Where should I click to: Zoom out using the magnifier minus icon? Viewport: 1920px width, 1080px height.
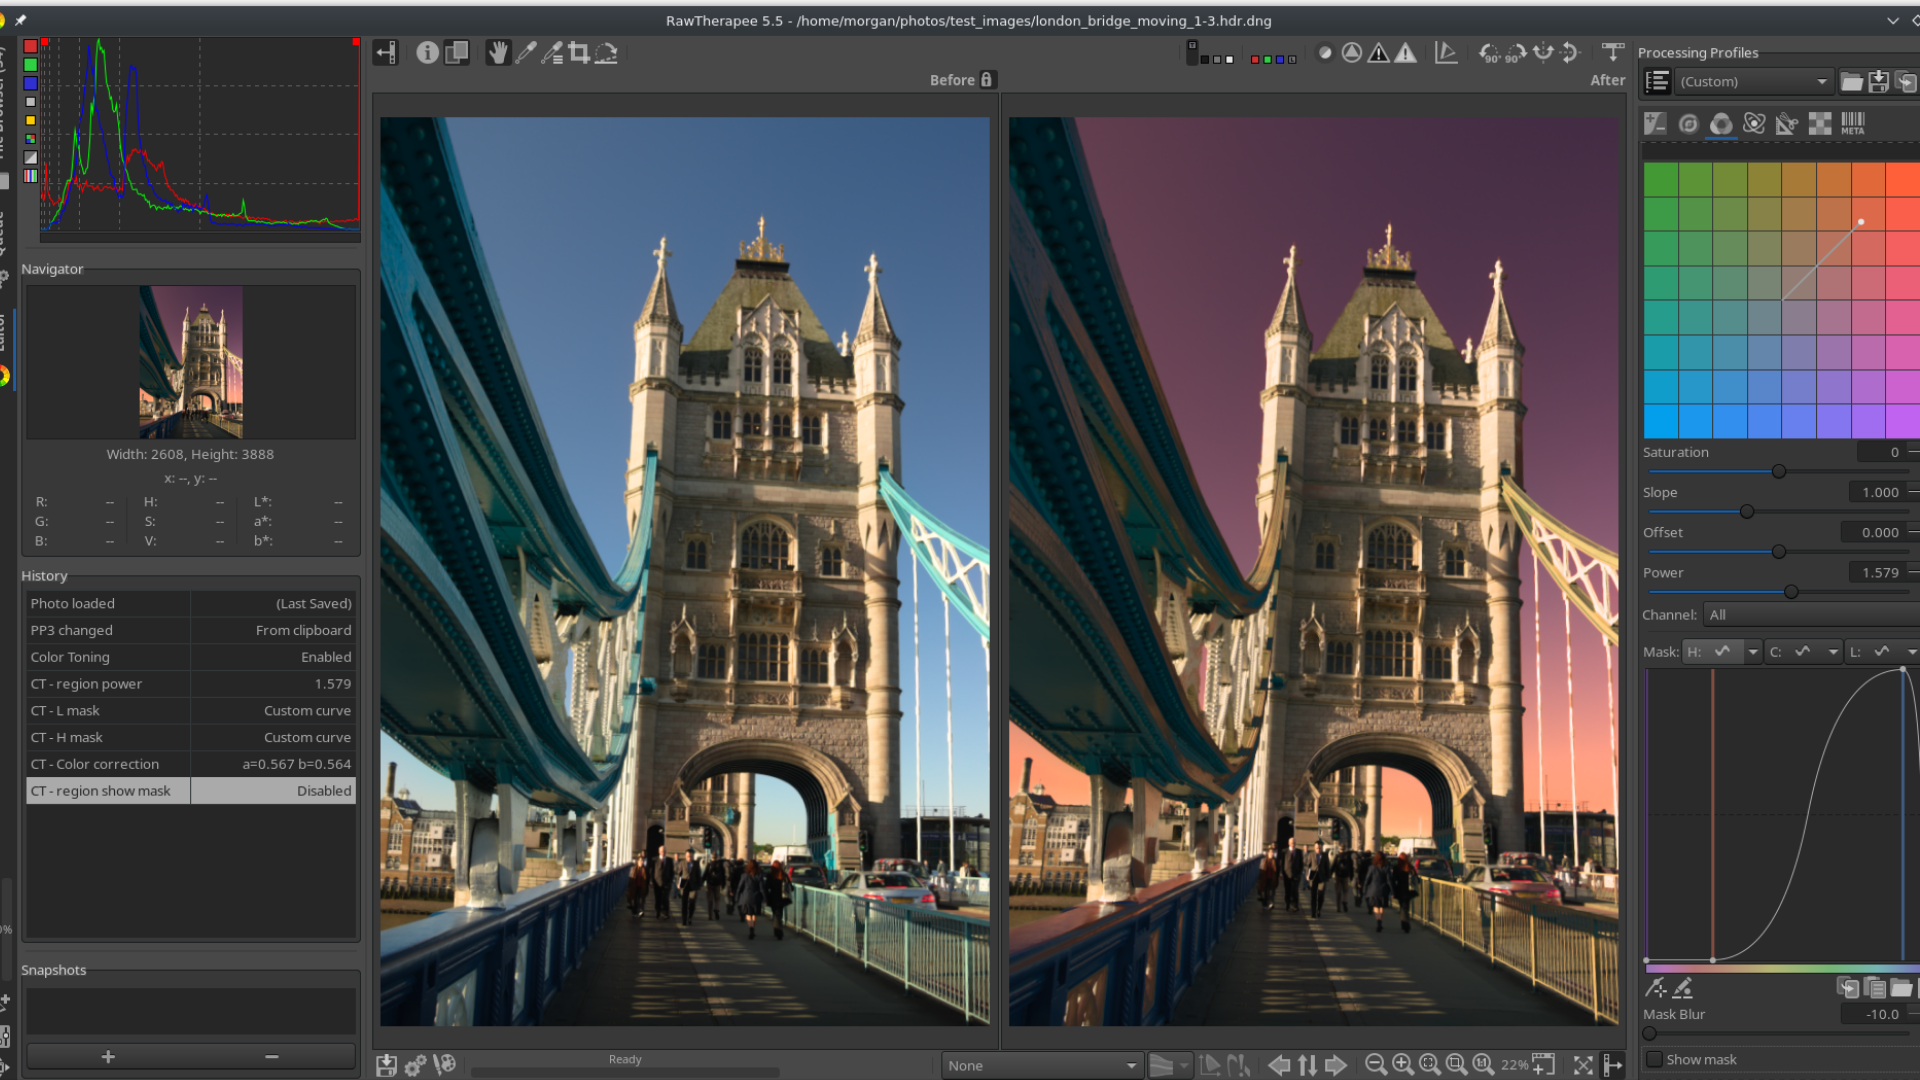point(1375,1065)
